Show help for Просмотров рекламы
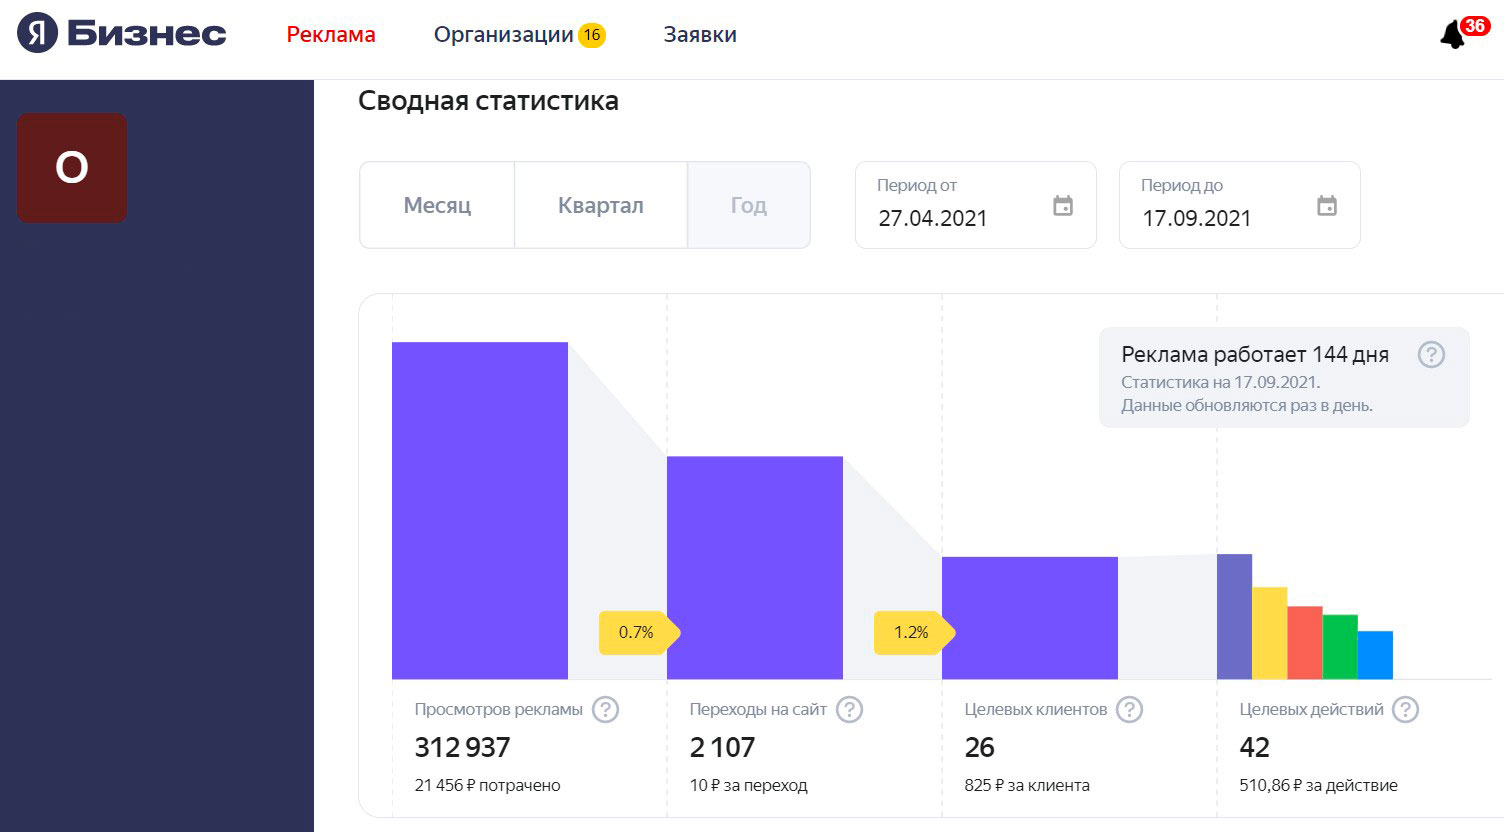Viewport: 1504px width, 832px height. pyautogui.click(x=605, y=710)
